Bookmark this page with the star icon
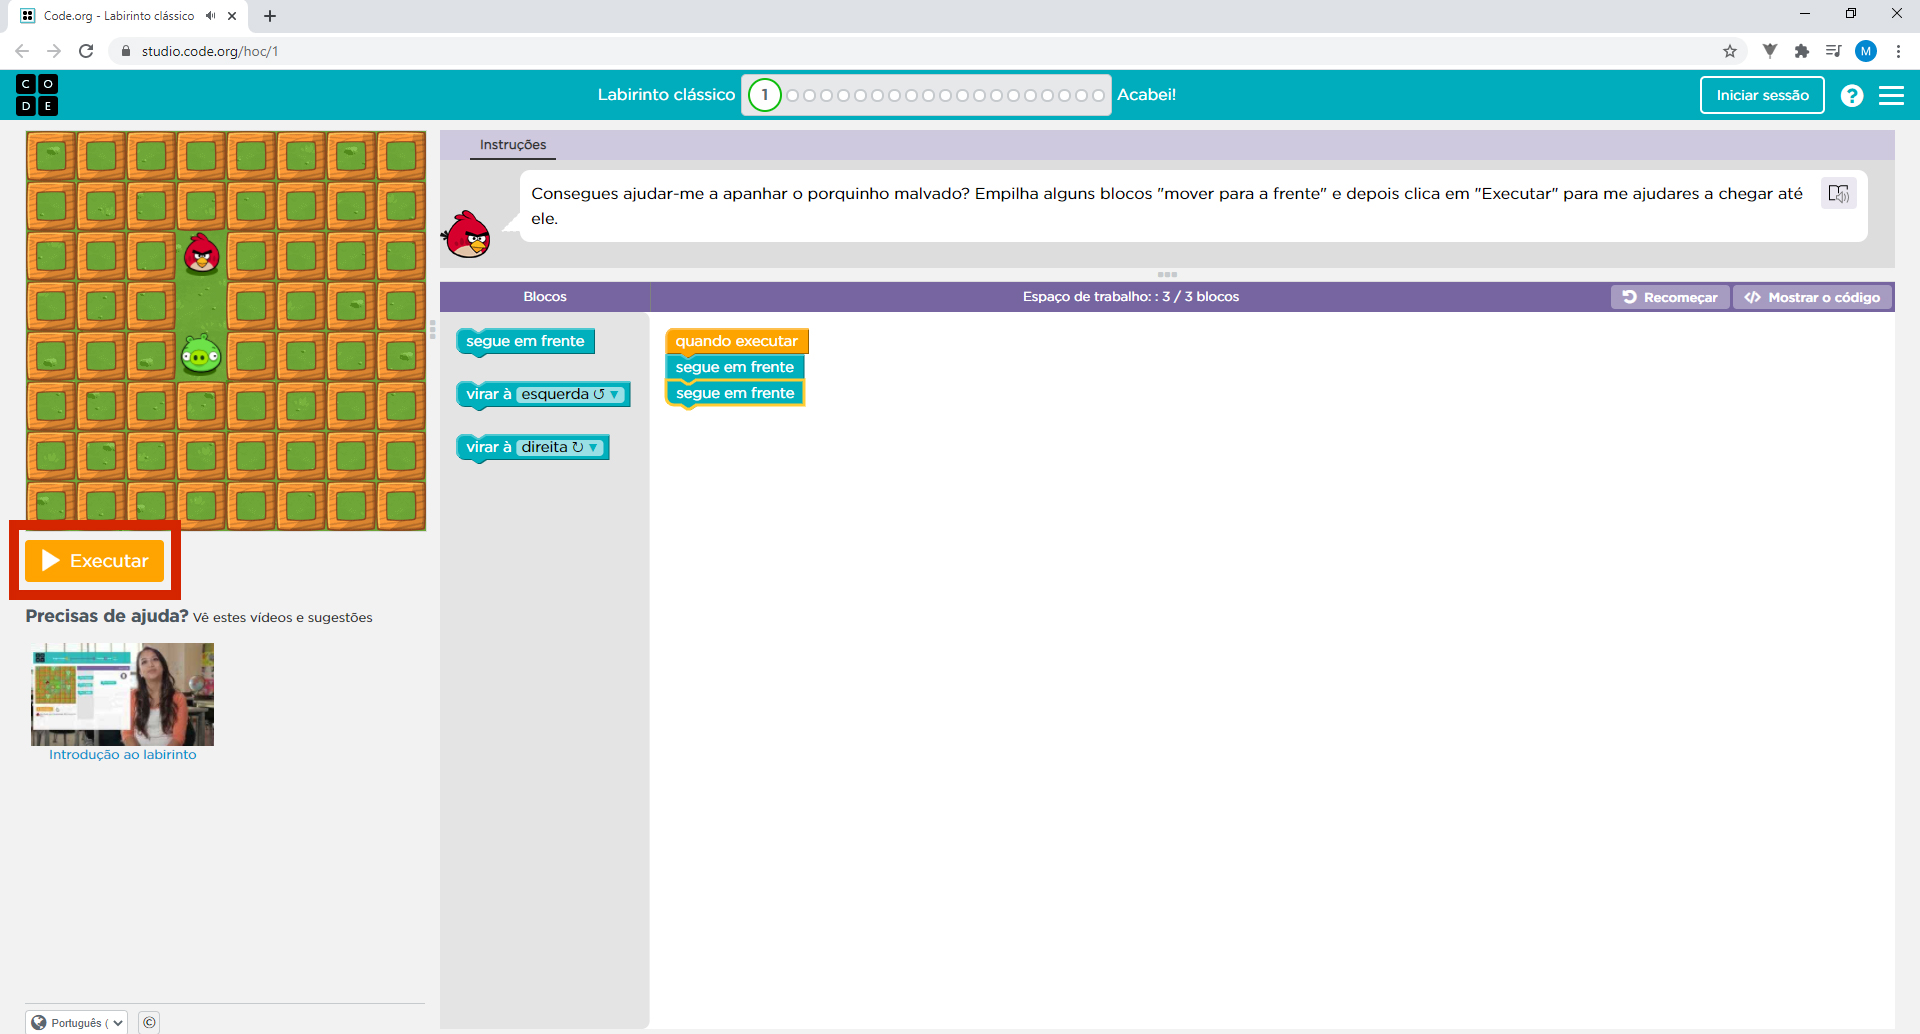This screenshot has width=1920, height=1034. click(x=1730, y=51)
